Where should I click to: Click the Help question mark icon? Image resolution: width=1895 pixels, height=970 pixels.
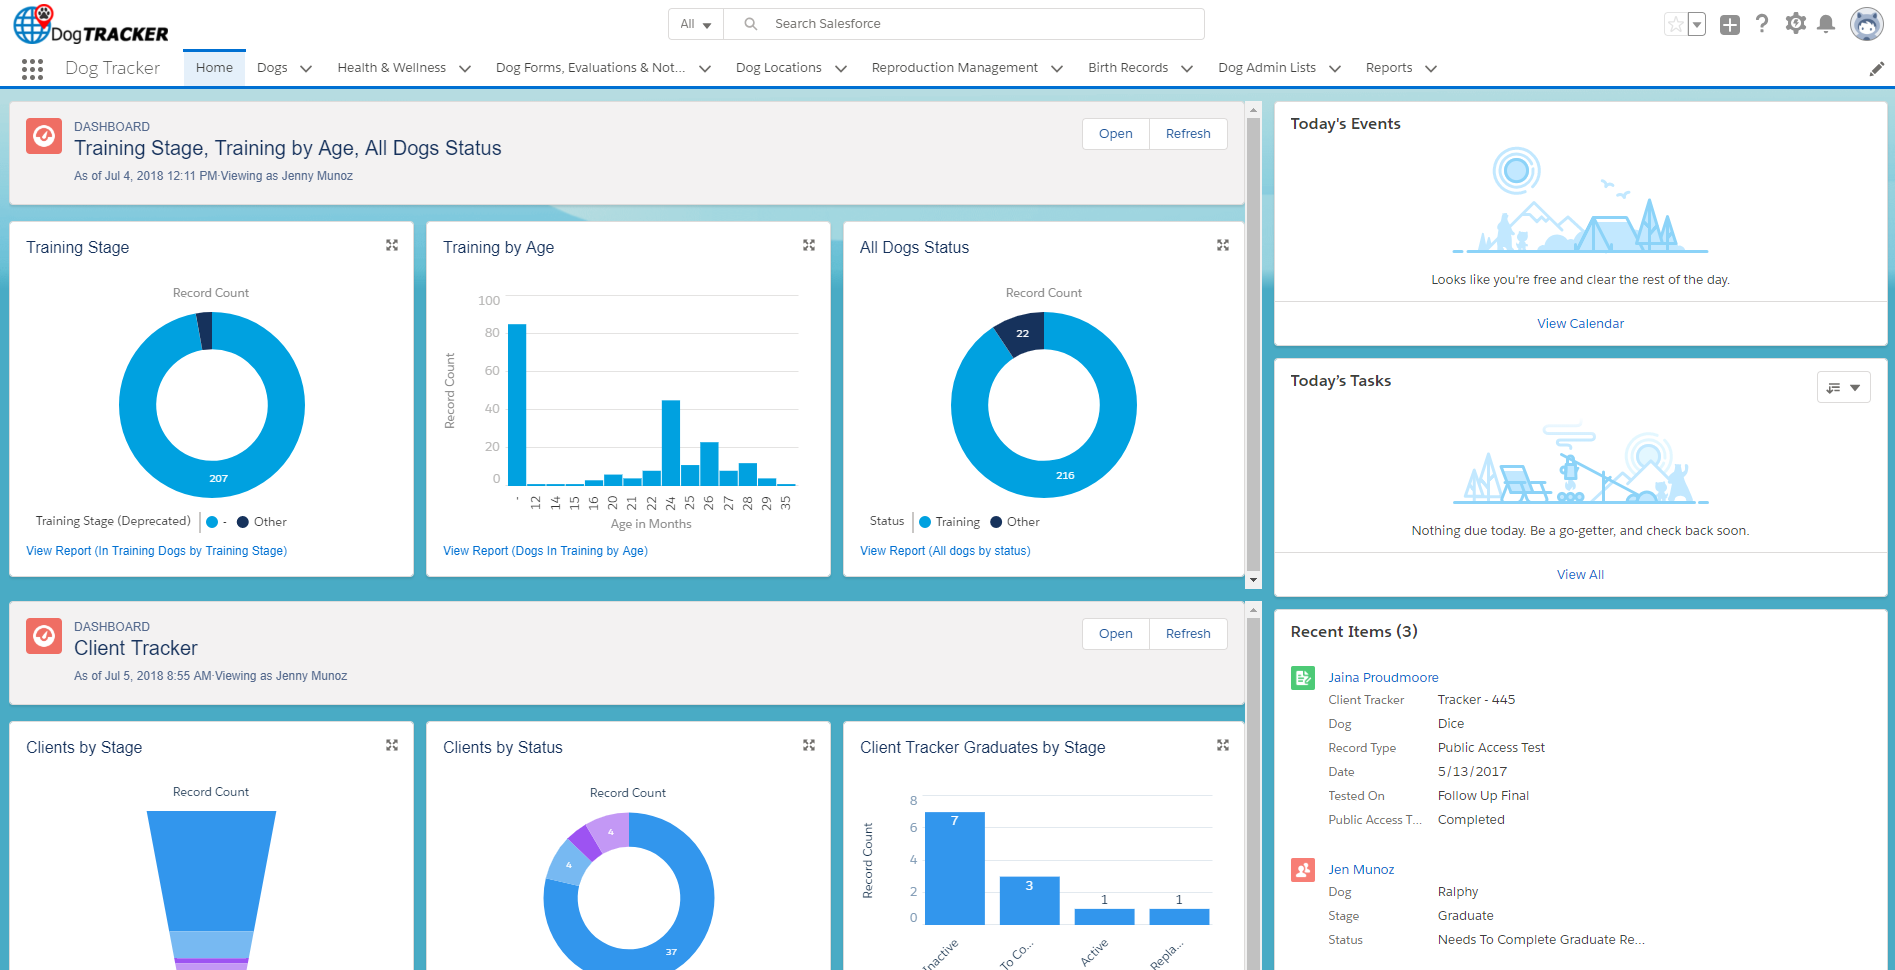click(1762, 24)
